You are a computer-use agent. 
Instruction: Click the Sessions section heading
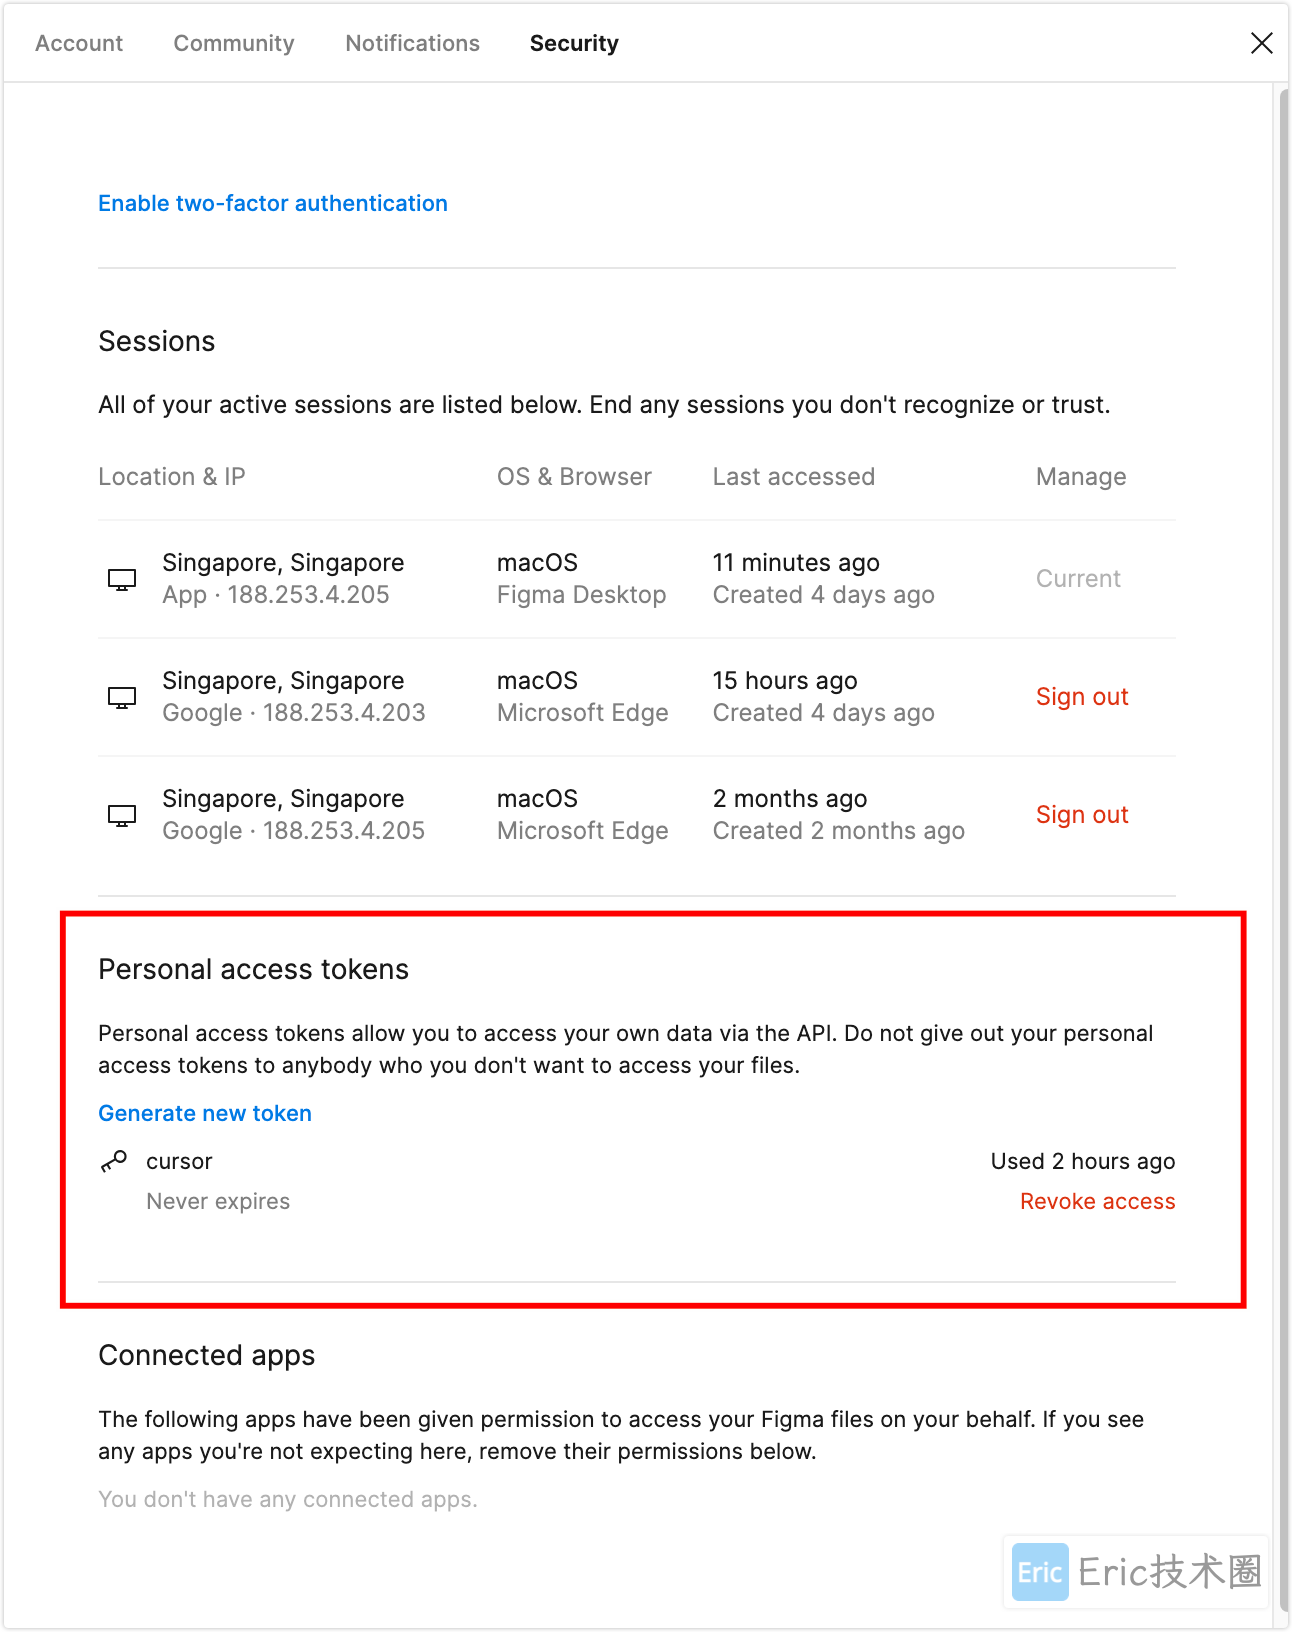tap(157, 341)
